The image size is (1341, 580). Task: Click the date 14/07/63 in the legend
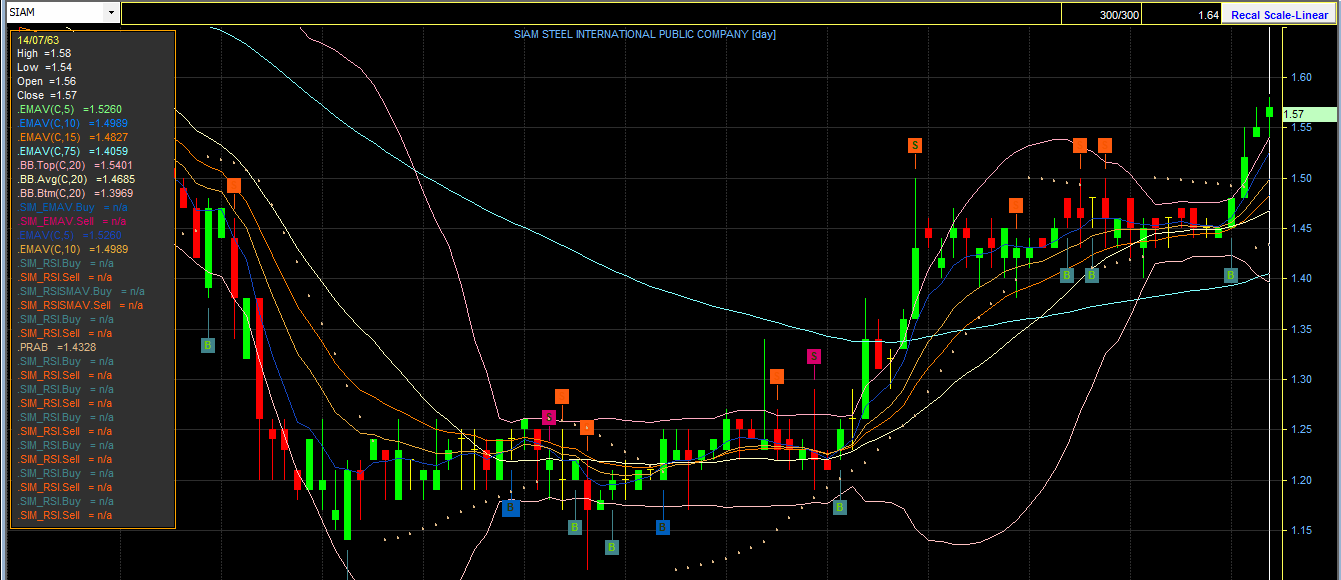click(x=38, y=39)
